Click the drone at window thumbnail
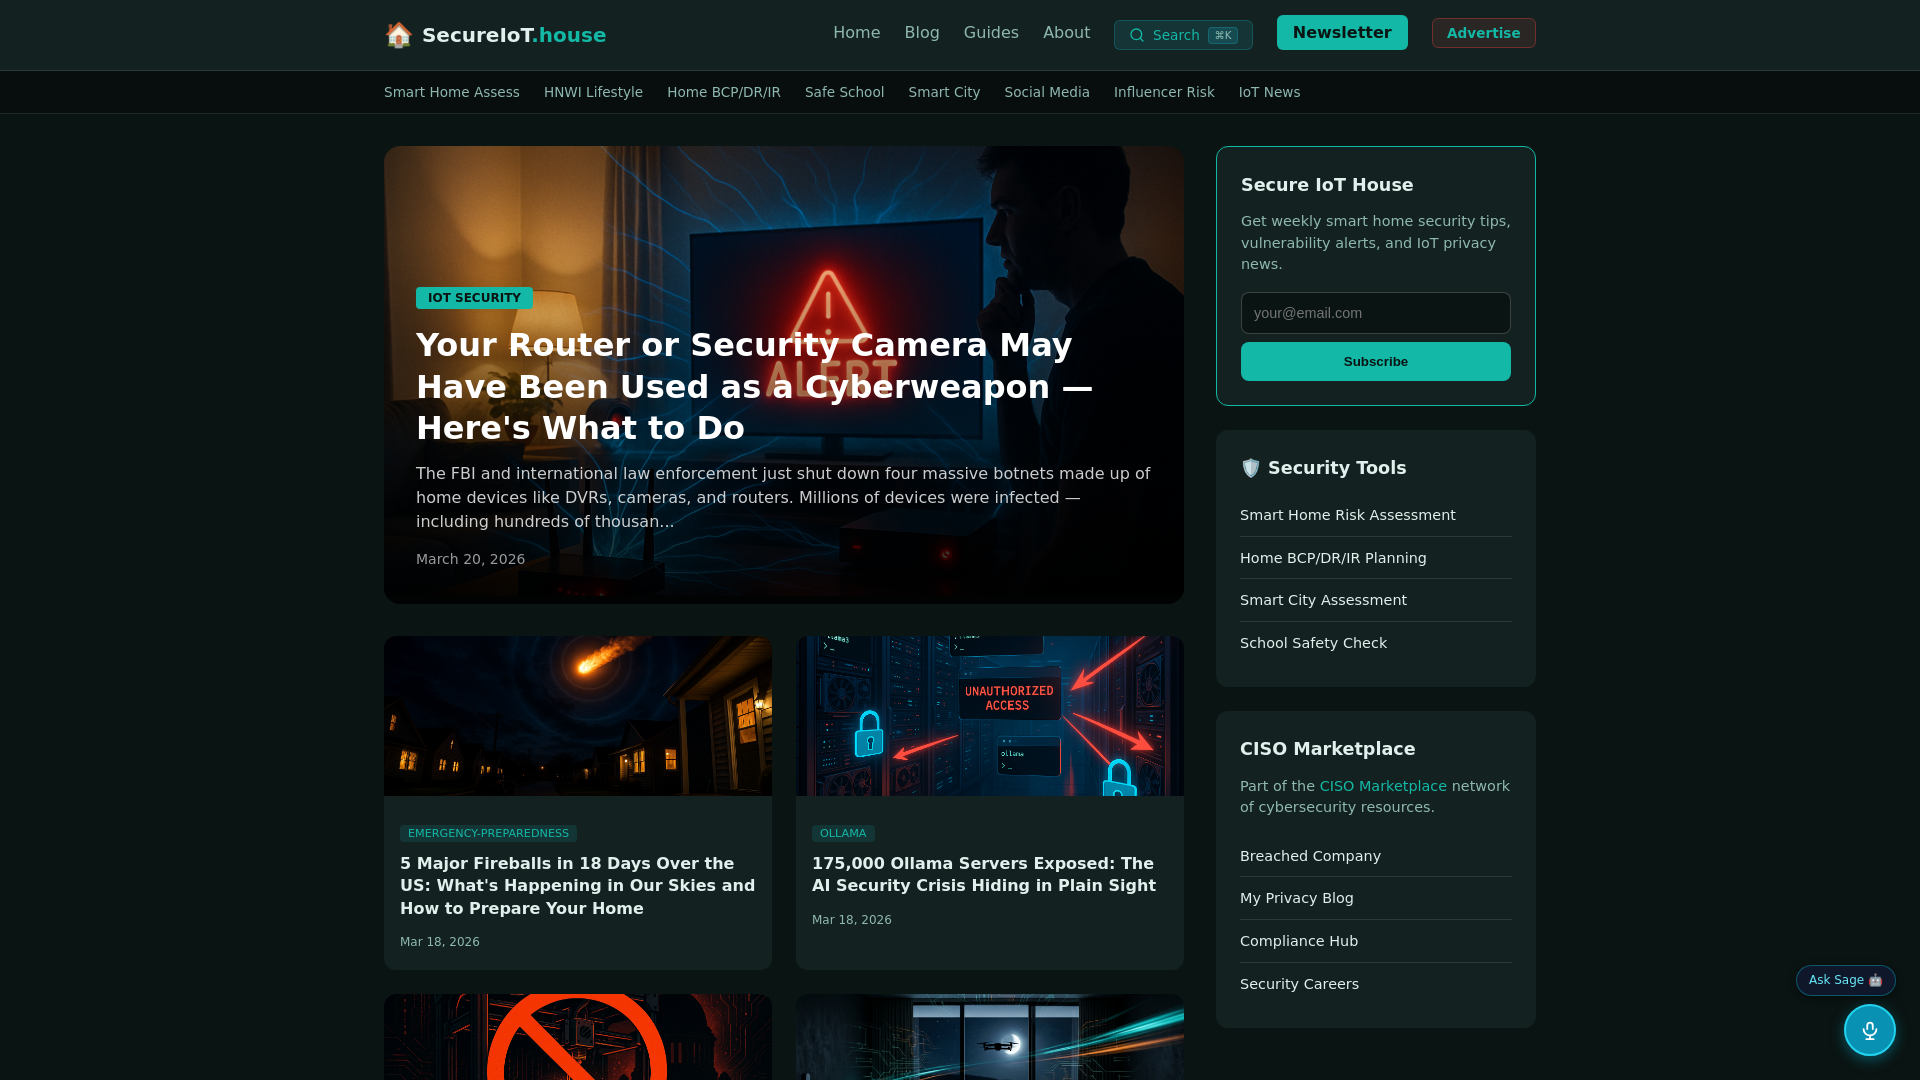 point(990,1037)
